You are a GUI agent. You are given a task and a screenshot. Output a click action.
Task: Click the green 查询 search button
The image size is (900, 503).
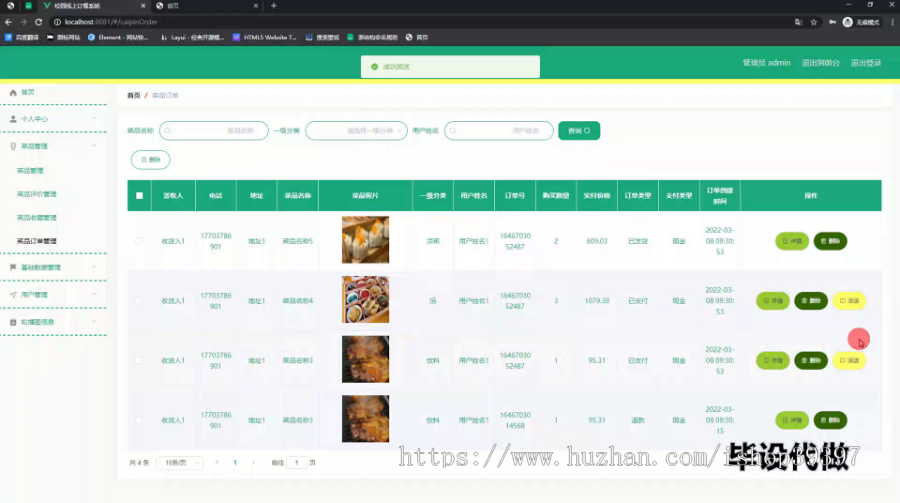tap(579, 131)
